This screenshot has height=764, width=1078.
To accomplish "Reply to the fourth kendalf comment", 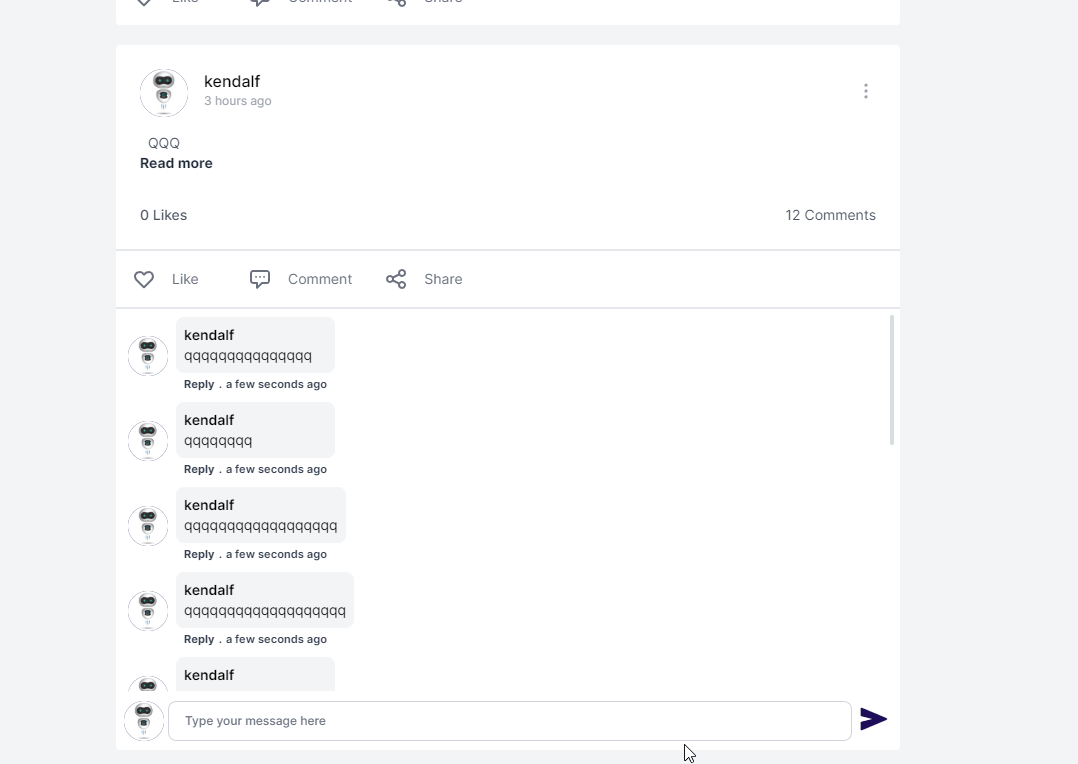I will [x=198, y=639].
